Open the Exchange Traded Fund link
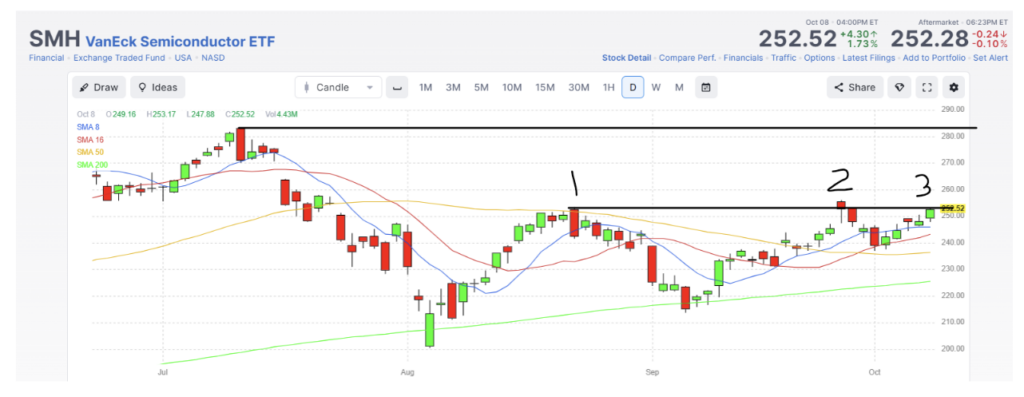1024x397 pixels. pyautogui.click(x=119, y=58)
